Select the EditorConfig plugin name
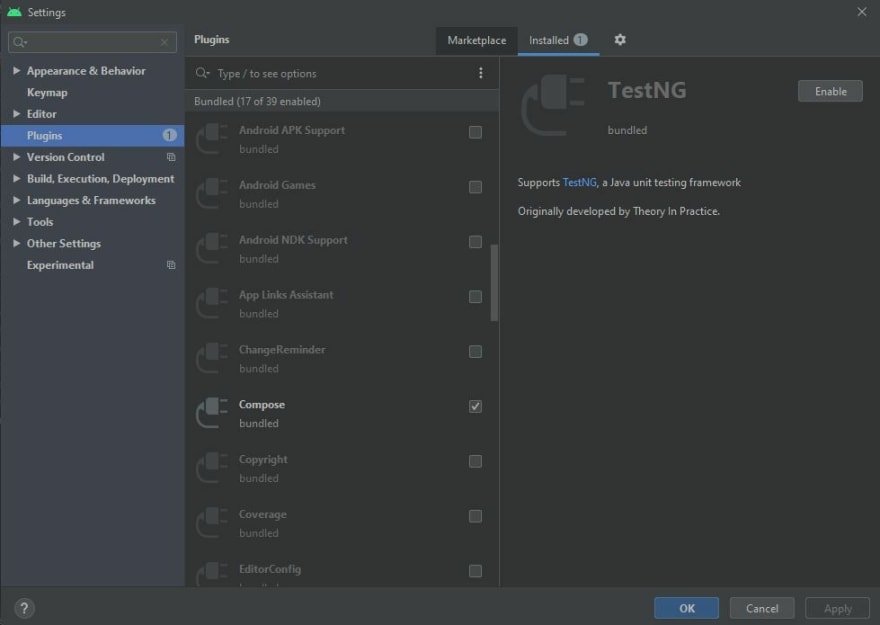The height and width of the screenshot is (625, 880). (270, 569)
